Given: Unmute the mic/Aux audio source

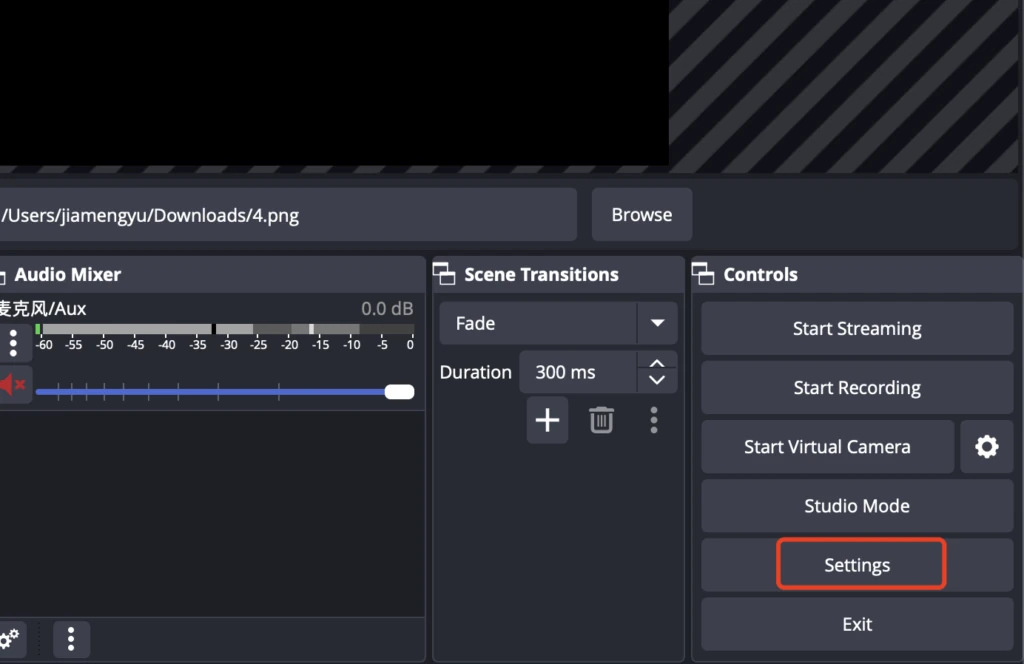Looking at the screenshot, I should (x=13, y=385).
